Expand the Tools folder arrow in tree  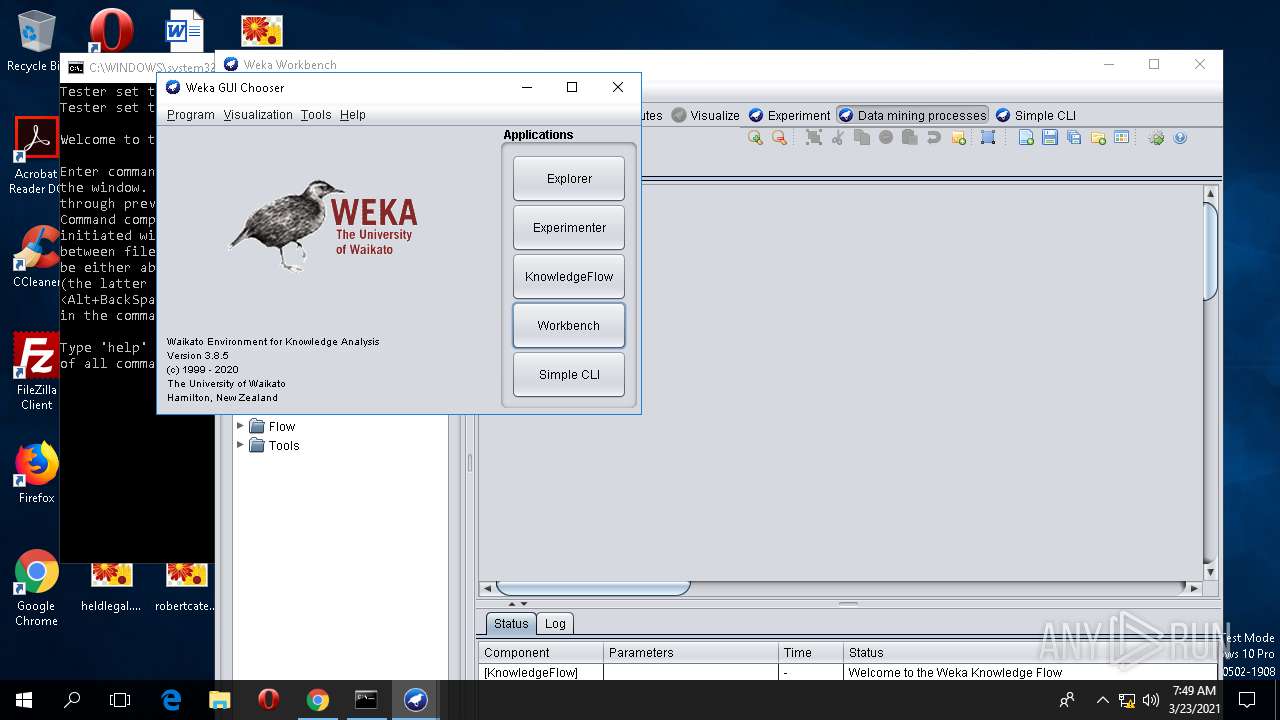click(240, 445)
